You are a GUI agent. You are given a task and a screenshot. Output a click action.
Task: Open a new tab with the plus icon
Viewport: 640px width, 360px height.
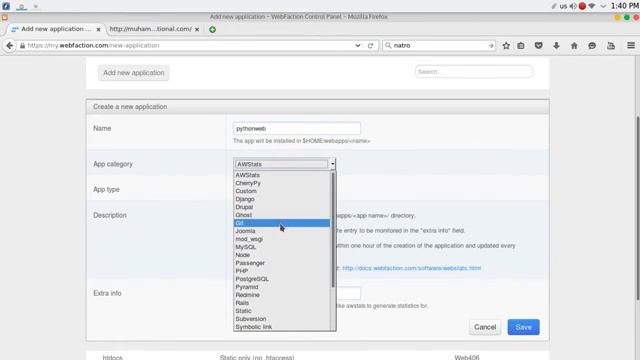[212, 29]
